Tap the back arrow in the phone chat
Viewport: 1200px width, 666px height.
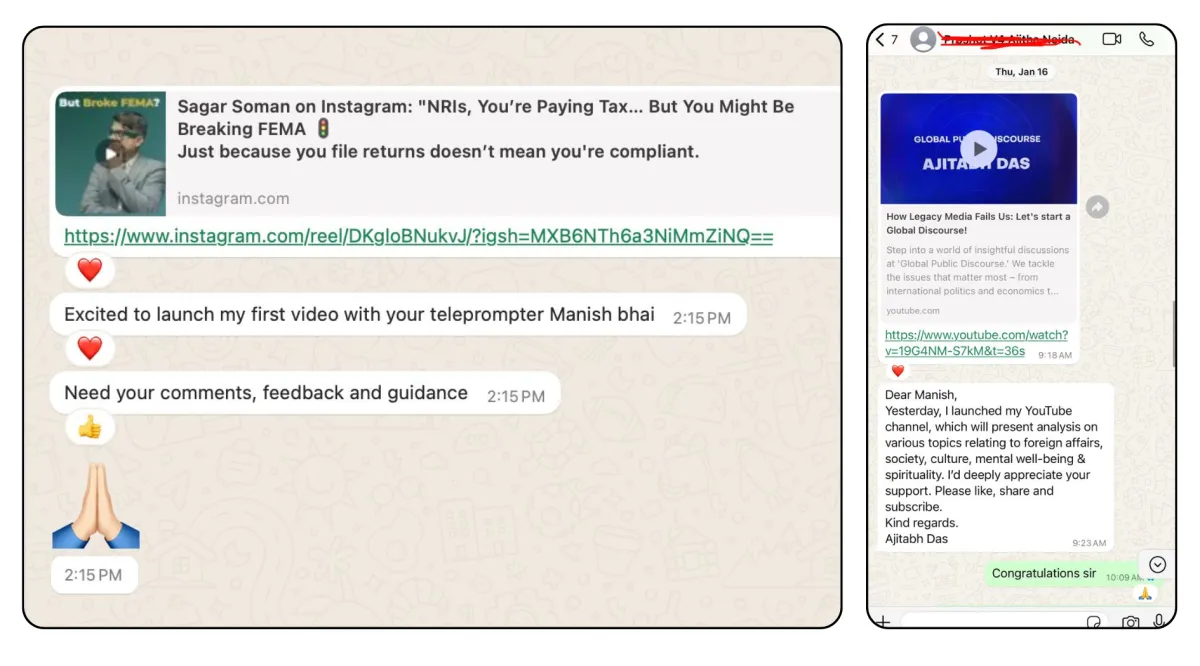(x=880, y=40)
